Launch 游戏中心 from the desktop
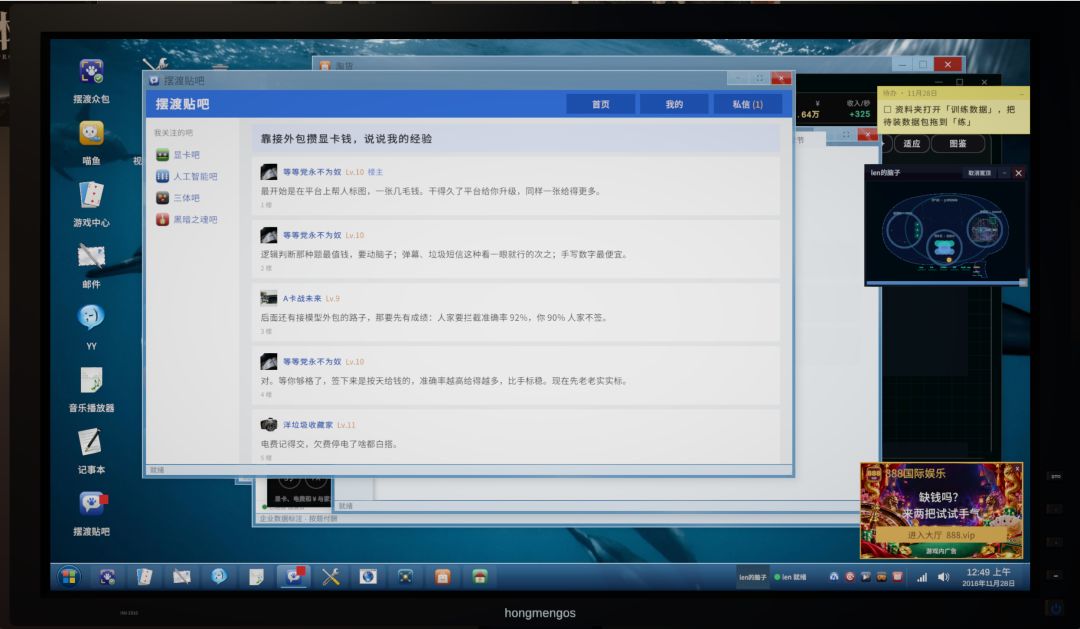 pos(91,204)
